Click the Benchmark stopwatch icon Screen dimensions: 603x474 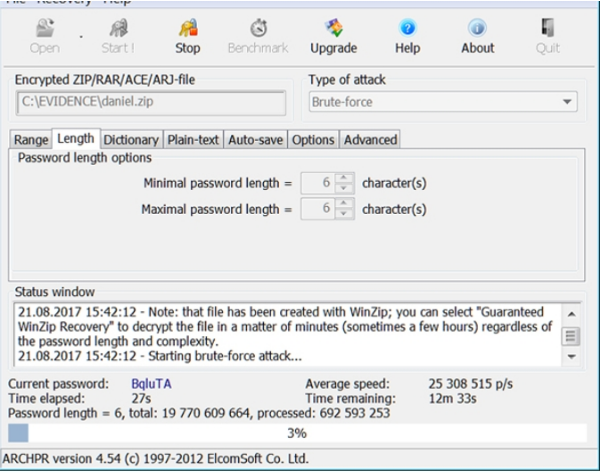point(258,28)
